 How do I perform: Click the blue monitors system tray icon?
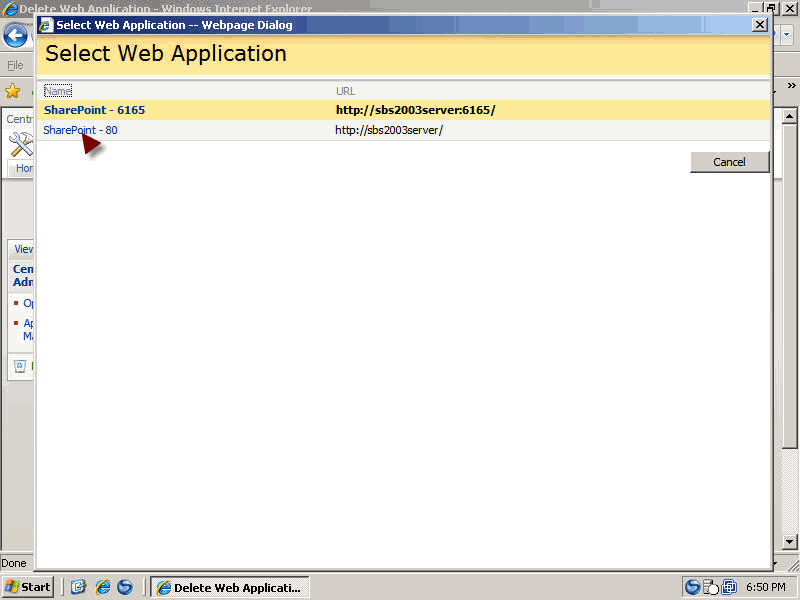pos(729,587)
